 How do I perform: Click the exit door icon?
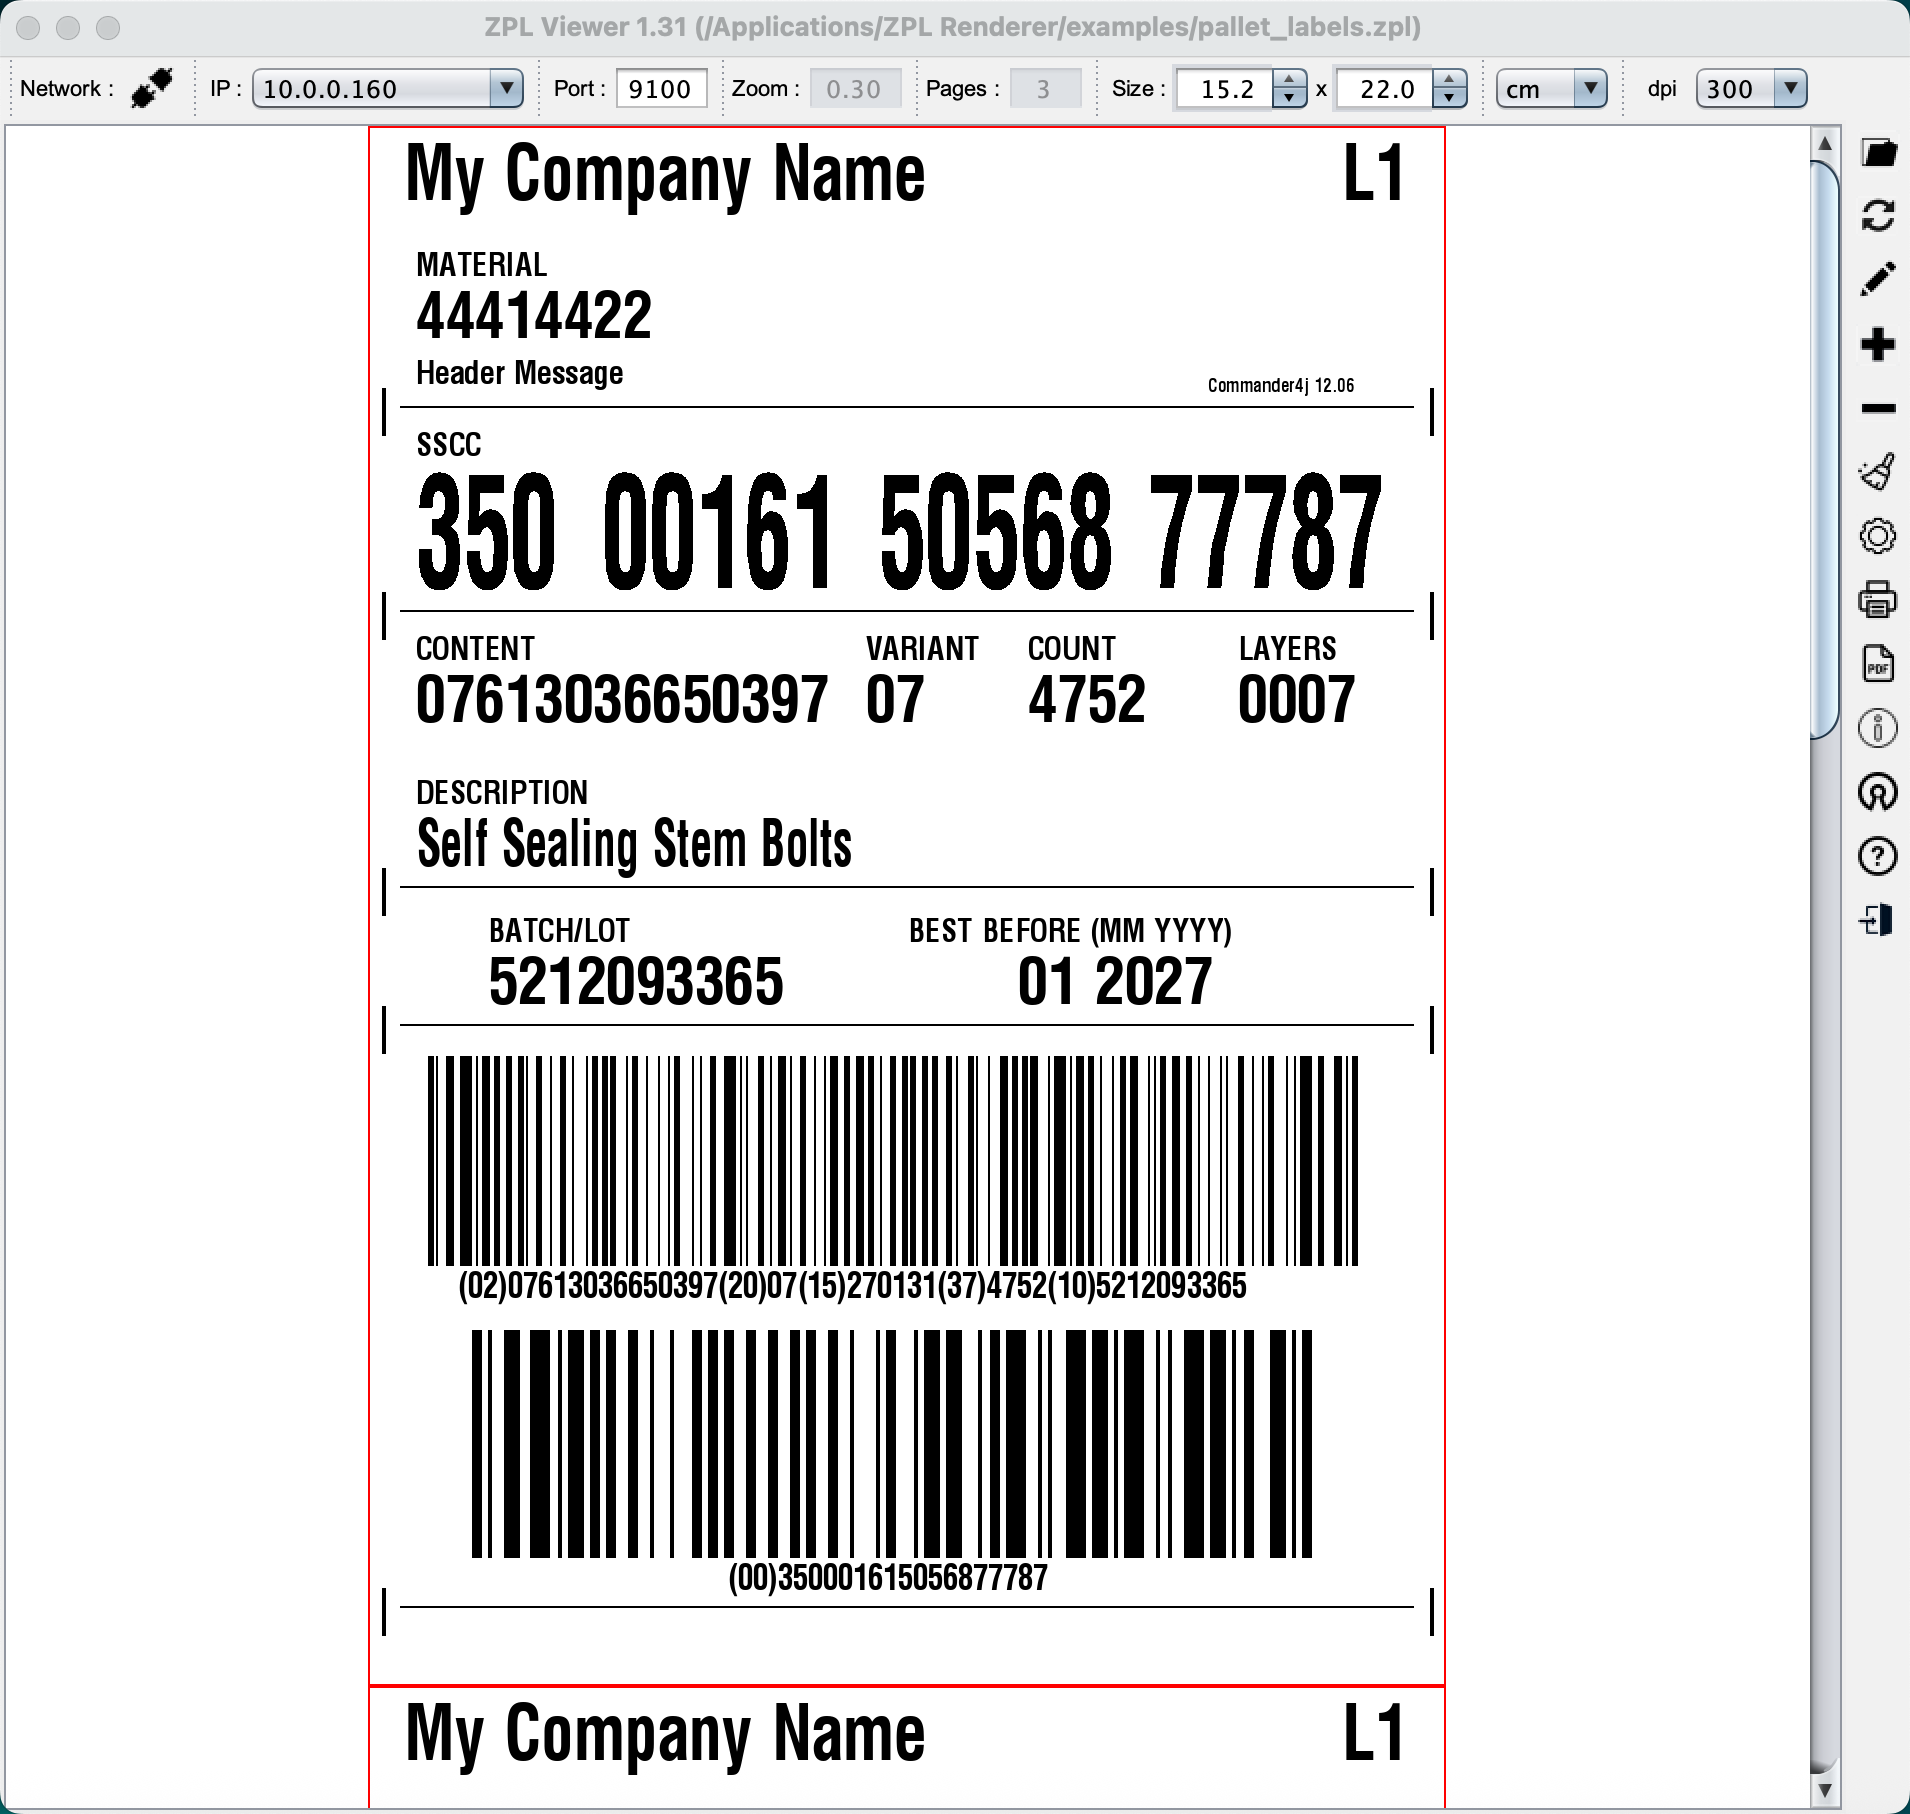pyautogui.click(x=1878, y=920)
